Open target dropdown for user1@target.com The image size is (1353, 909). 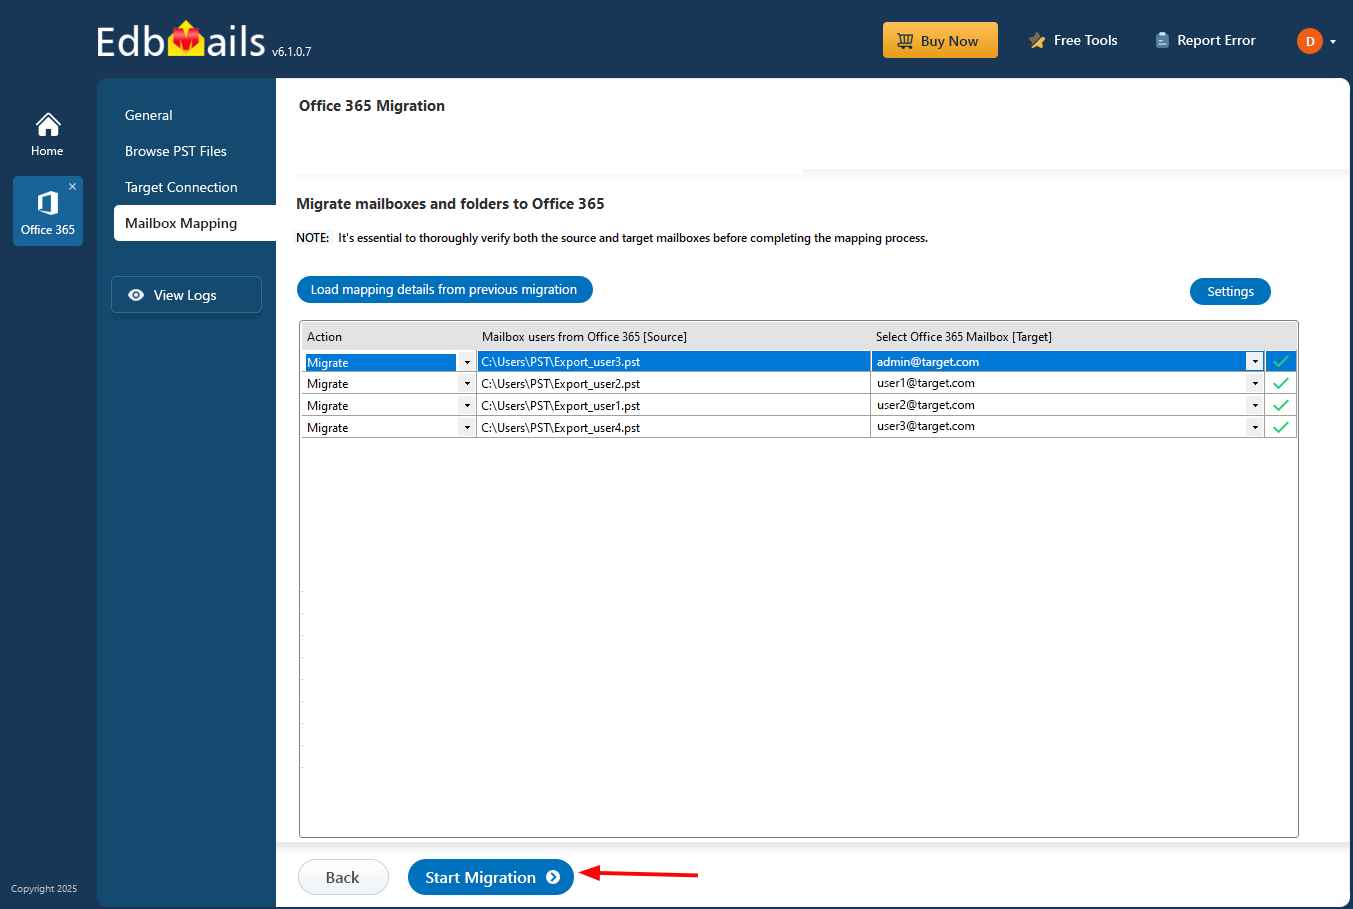(x=1255, y=383)
